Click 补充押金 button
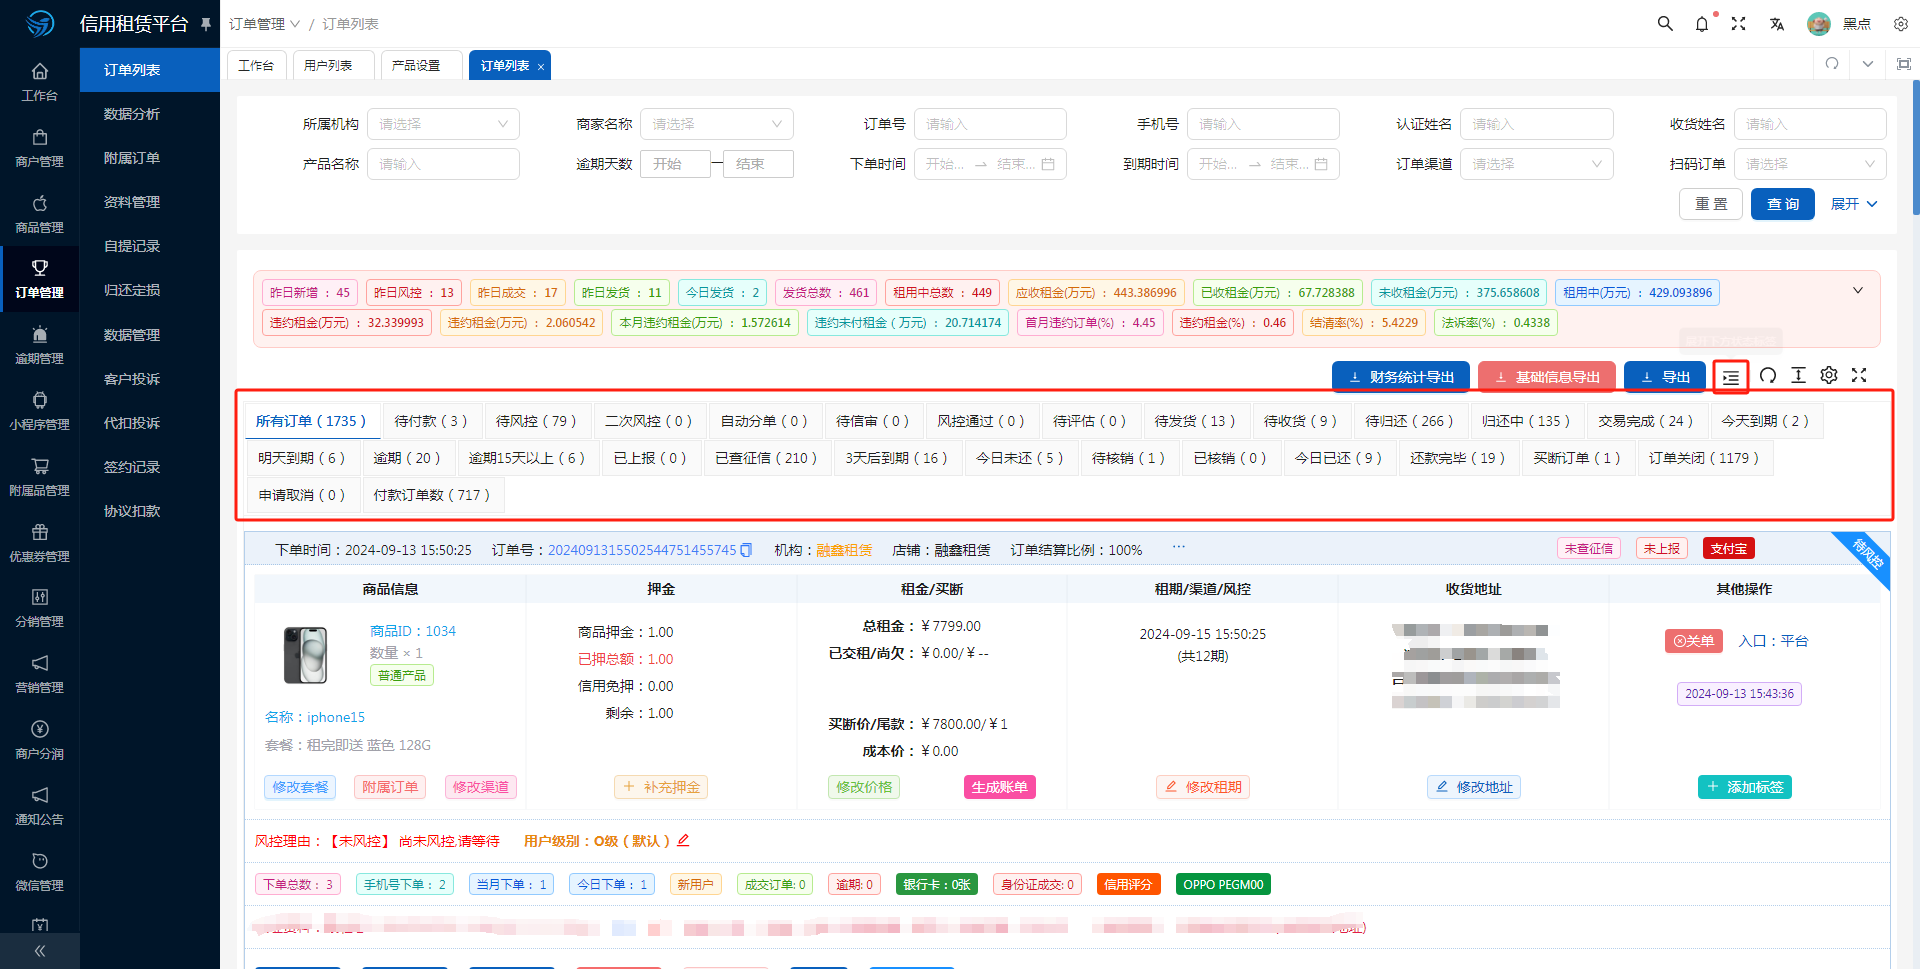 [x=661, y=787]
